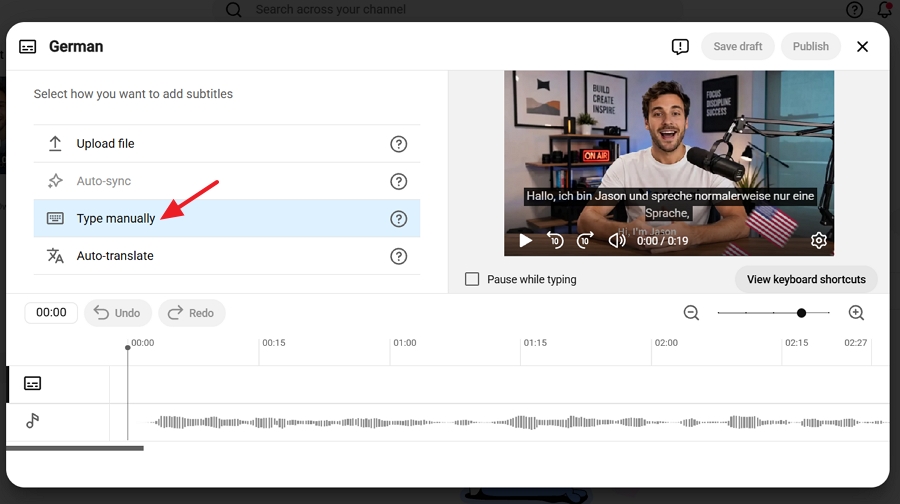This screenshot has height=504, width=900.
Task: Open help icon in top bar
Action: click(854, 10)
